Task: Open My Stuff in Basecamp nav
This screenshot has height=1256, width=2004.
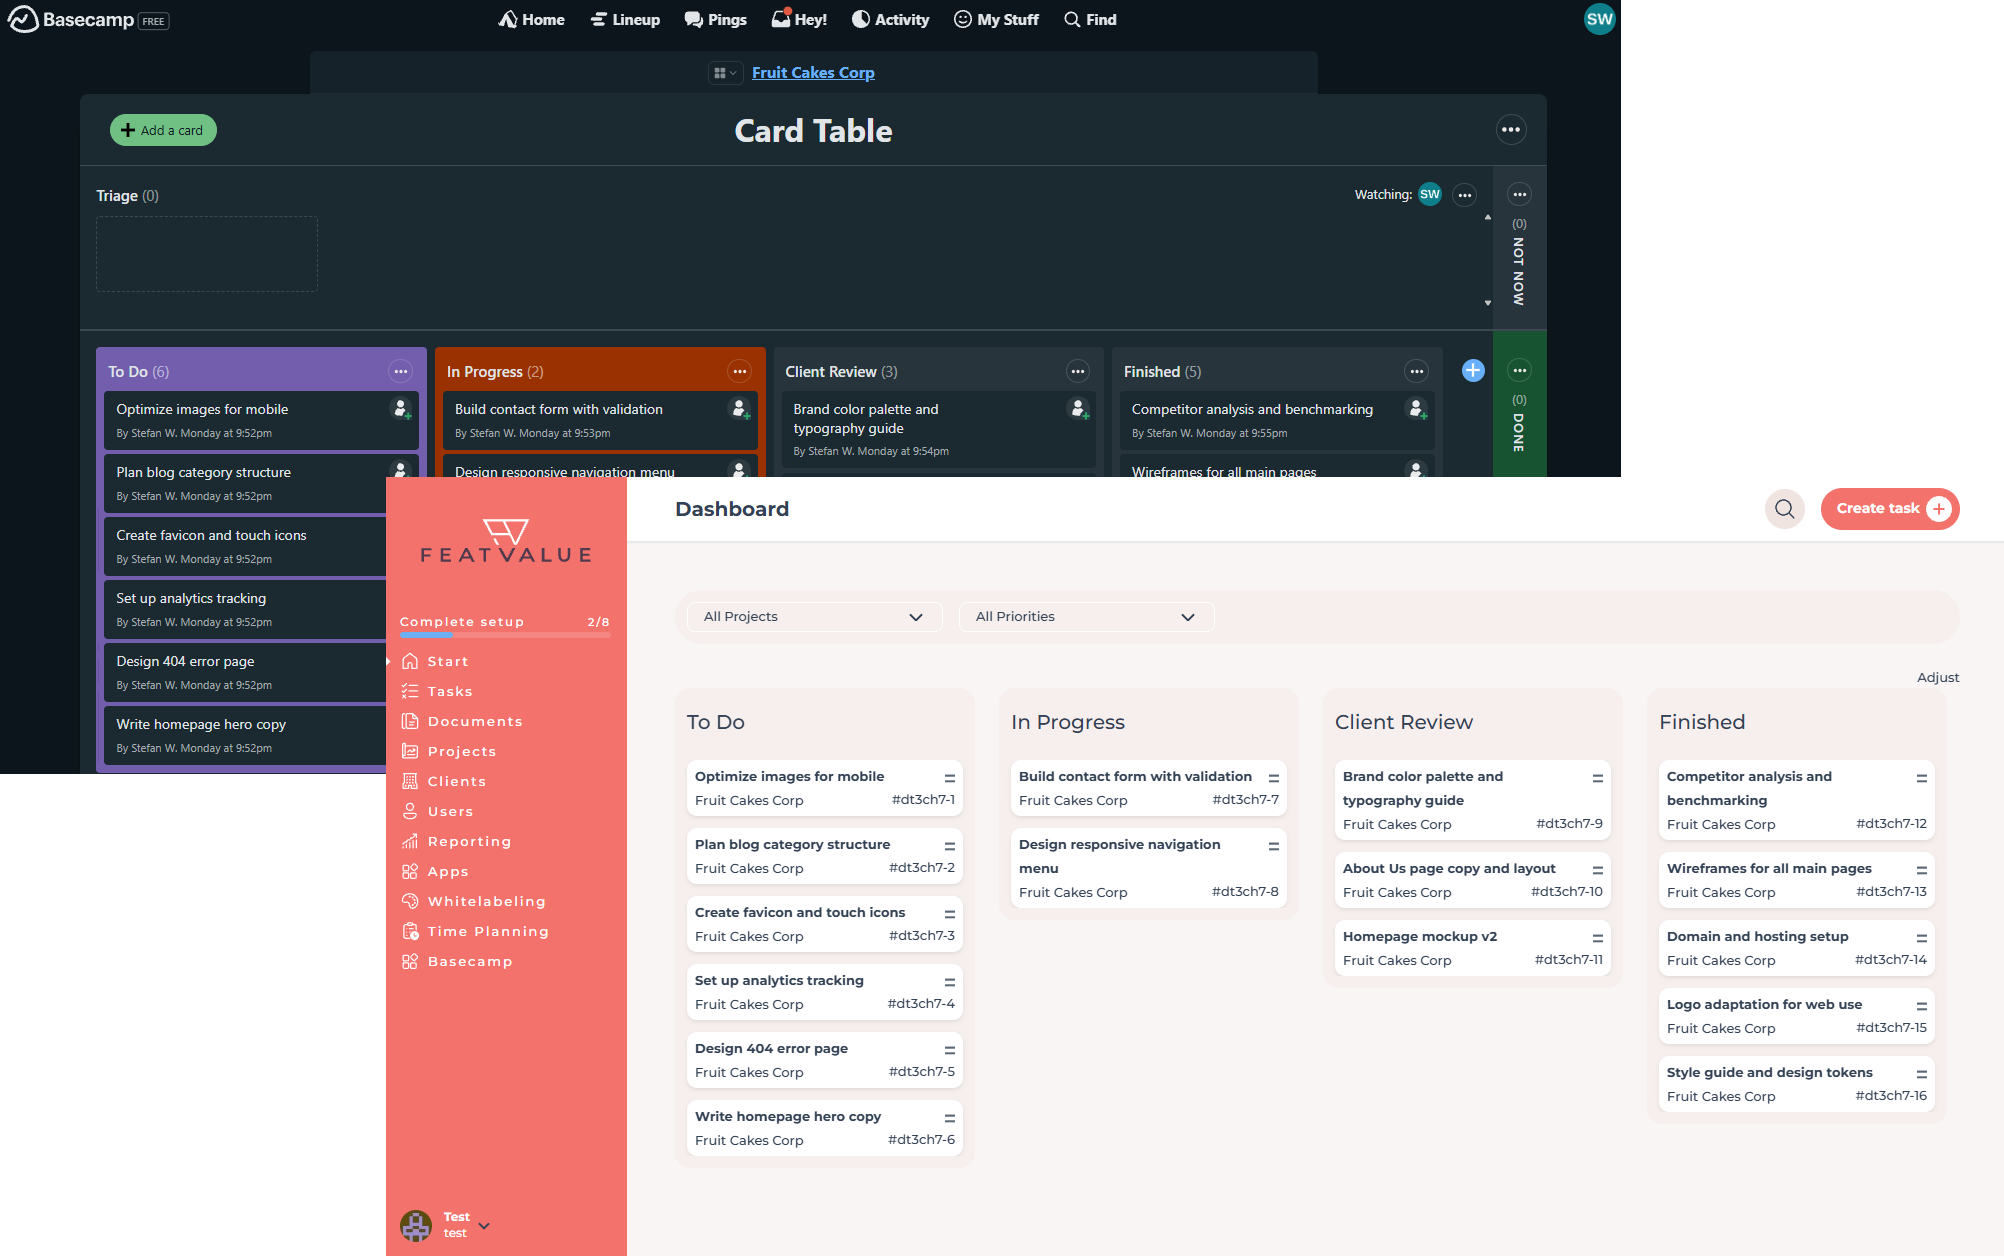Action: pyautogui.click(x=996, y=20)
